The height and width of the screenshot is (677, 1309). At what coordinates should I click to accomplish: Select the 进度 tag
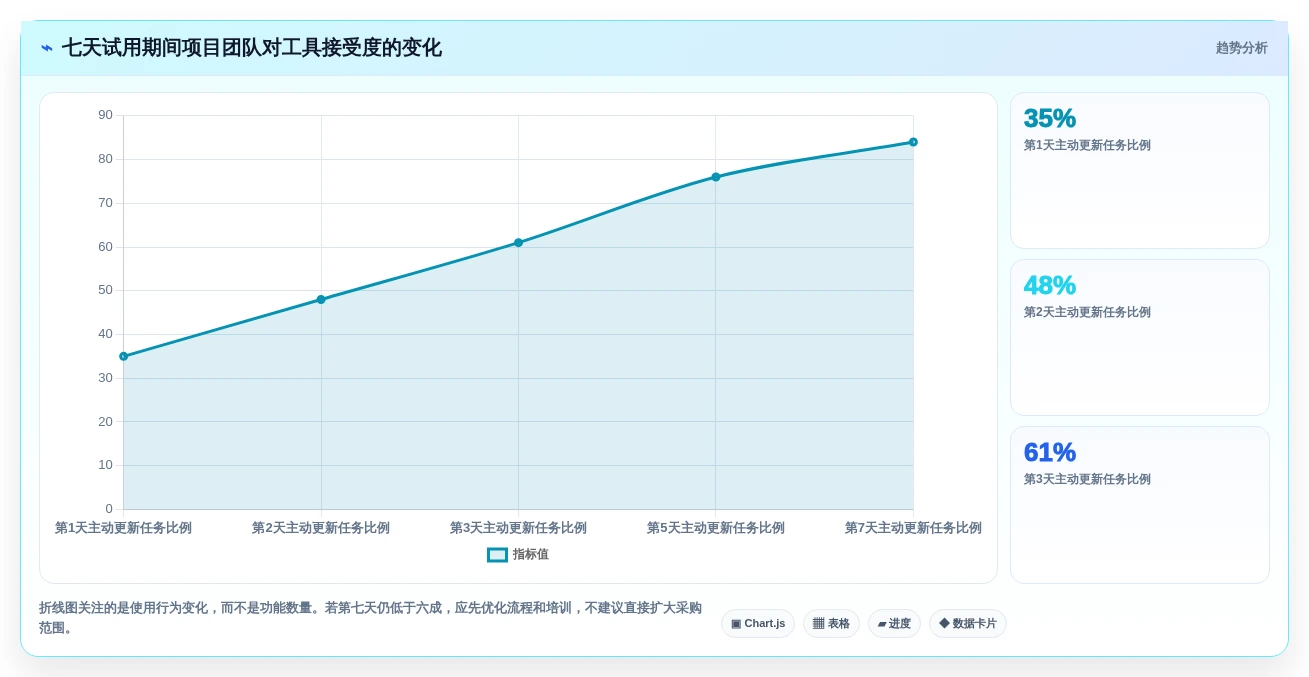[894, 624]
